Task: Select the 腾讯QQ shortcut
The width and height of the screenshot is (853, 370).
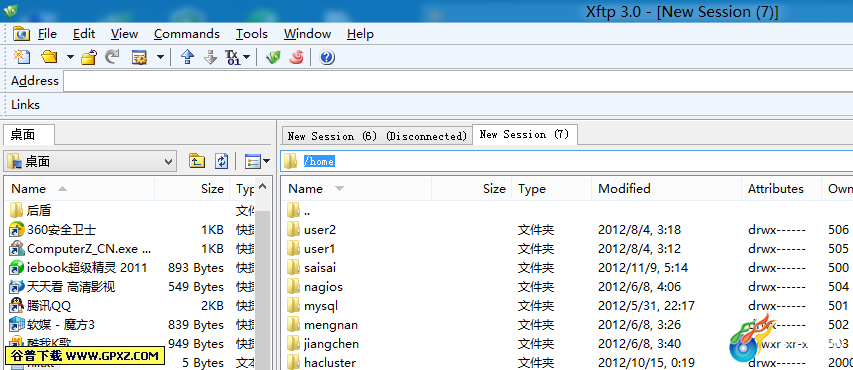Action: 49,306
